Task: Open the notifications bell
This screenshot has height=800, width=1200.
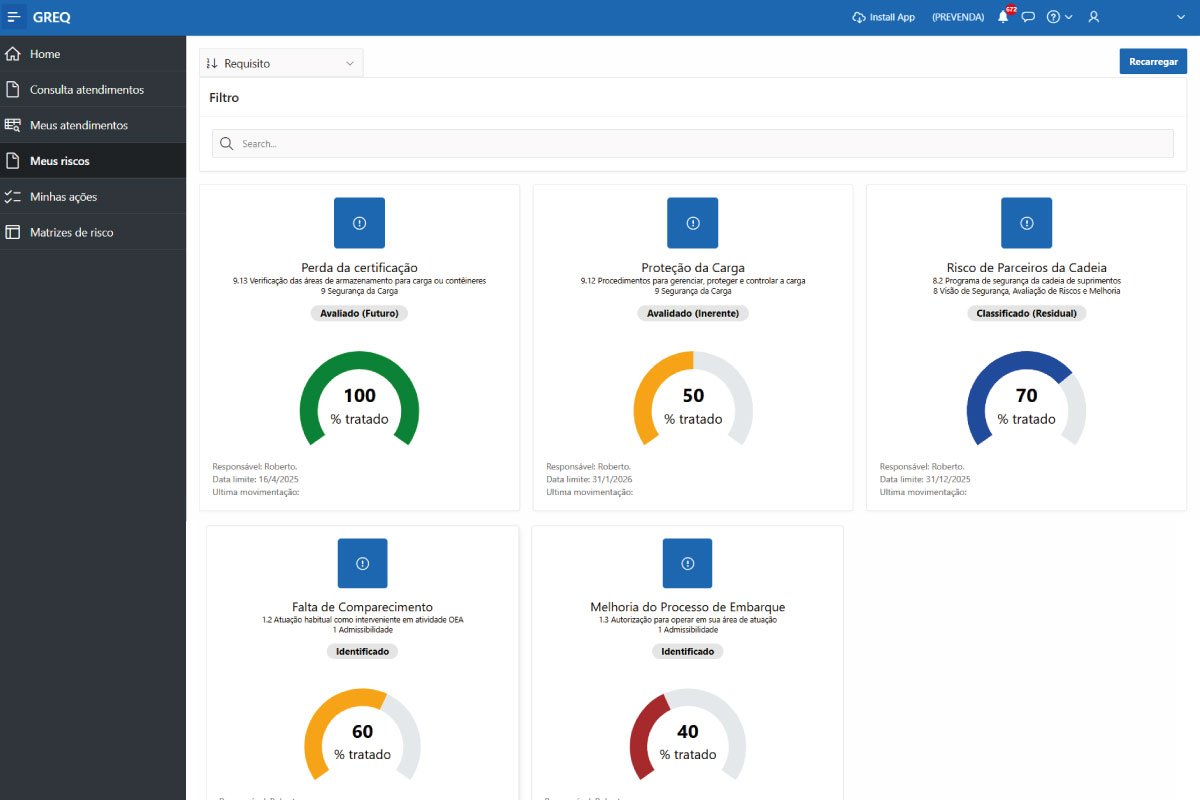Action: (1003, 17)
